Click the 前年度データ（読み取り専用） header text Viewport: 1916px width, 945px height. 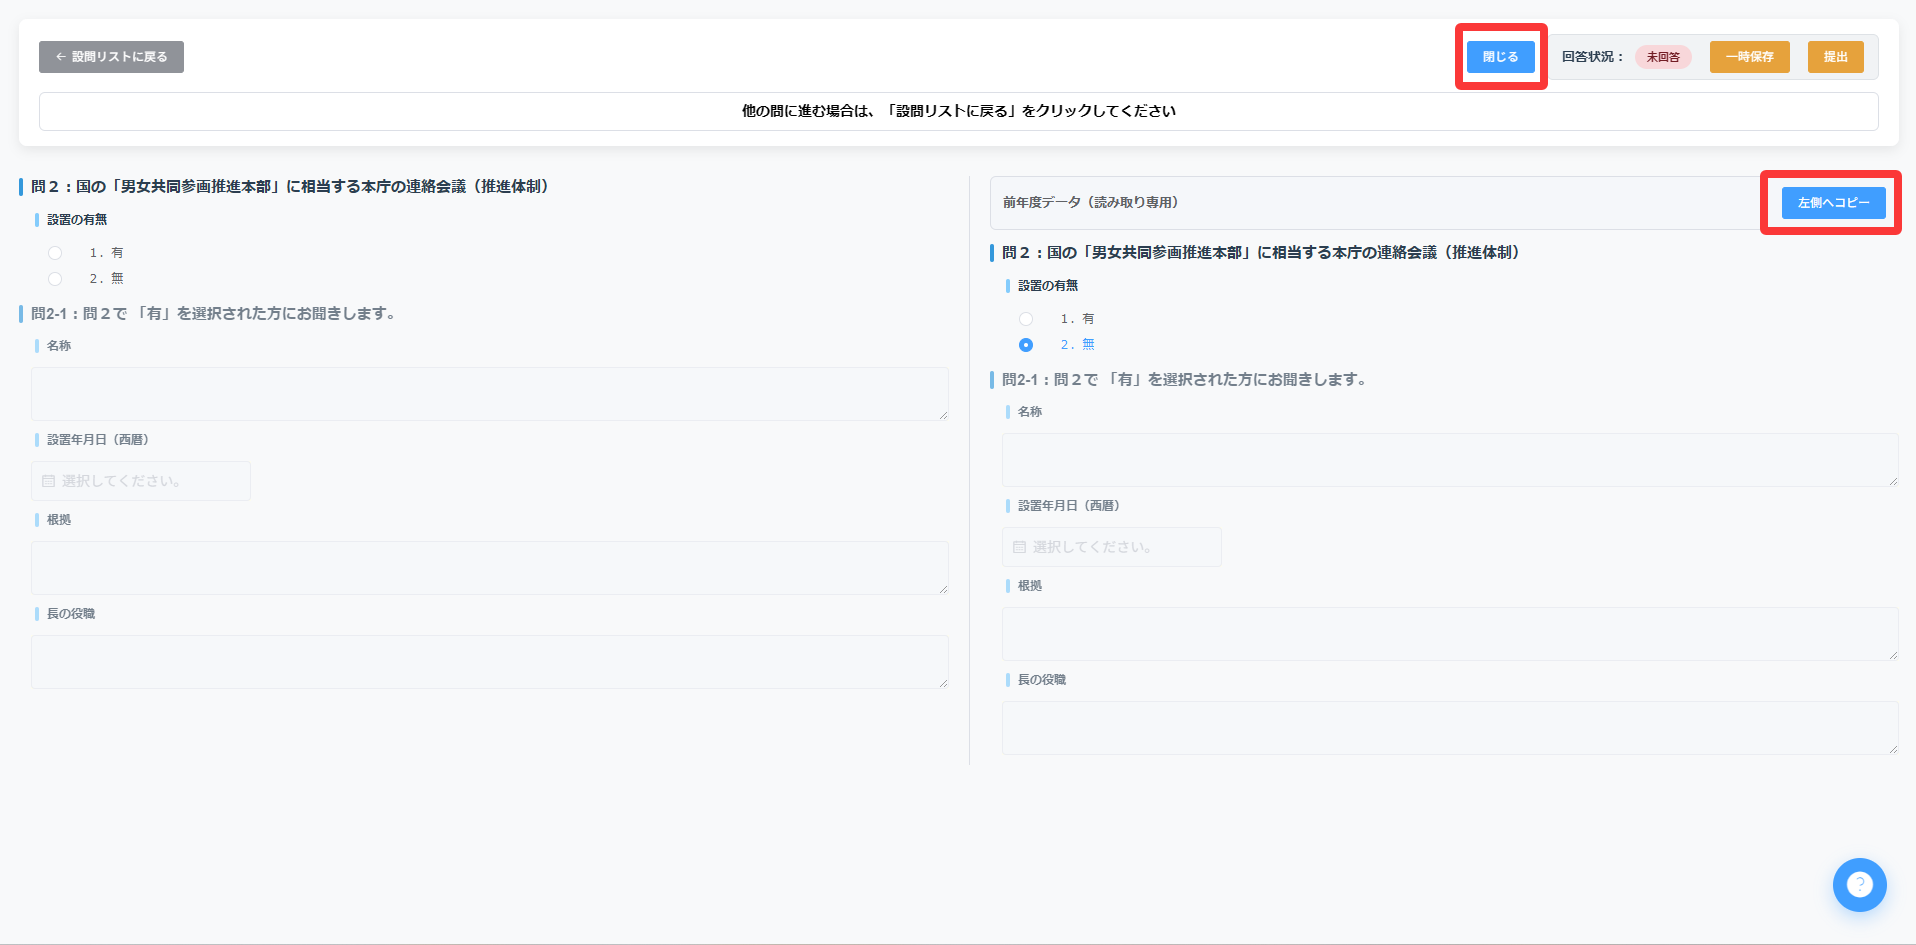[1091, 203]
